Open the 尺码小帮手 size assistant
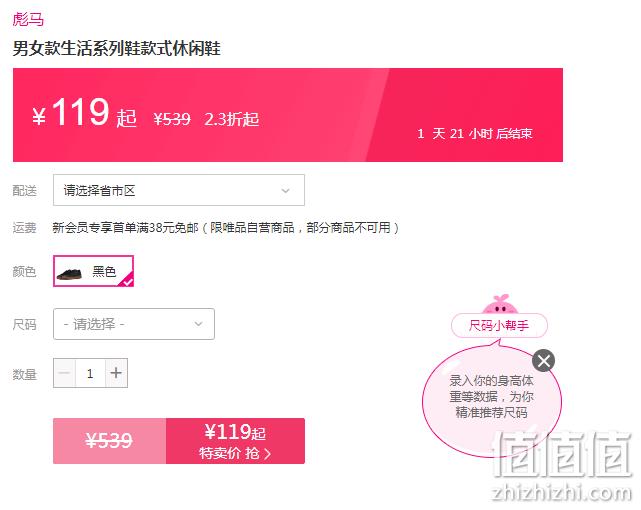The width and height of the screenshot is (641, 510). click(x=499, y=325)
